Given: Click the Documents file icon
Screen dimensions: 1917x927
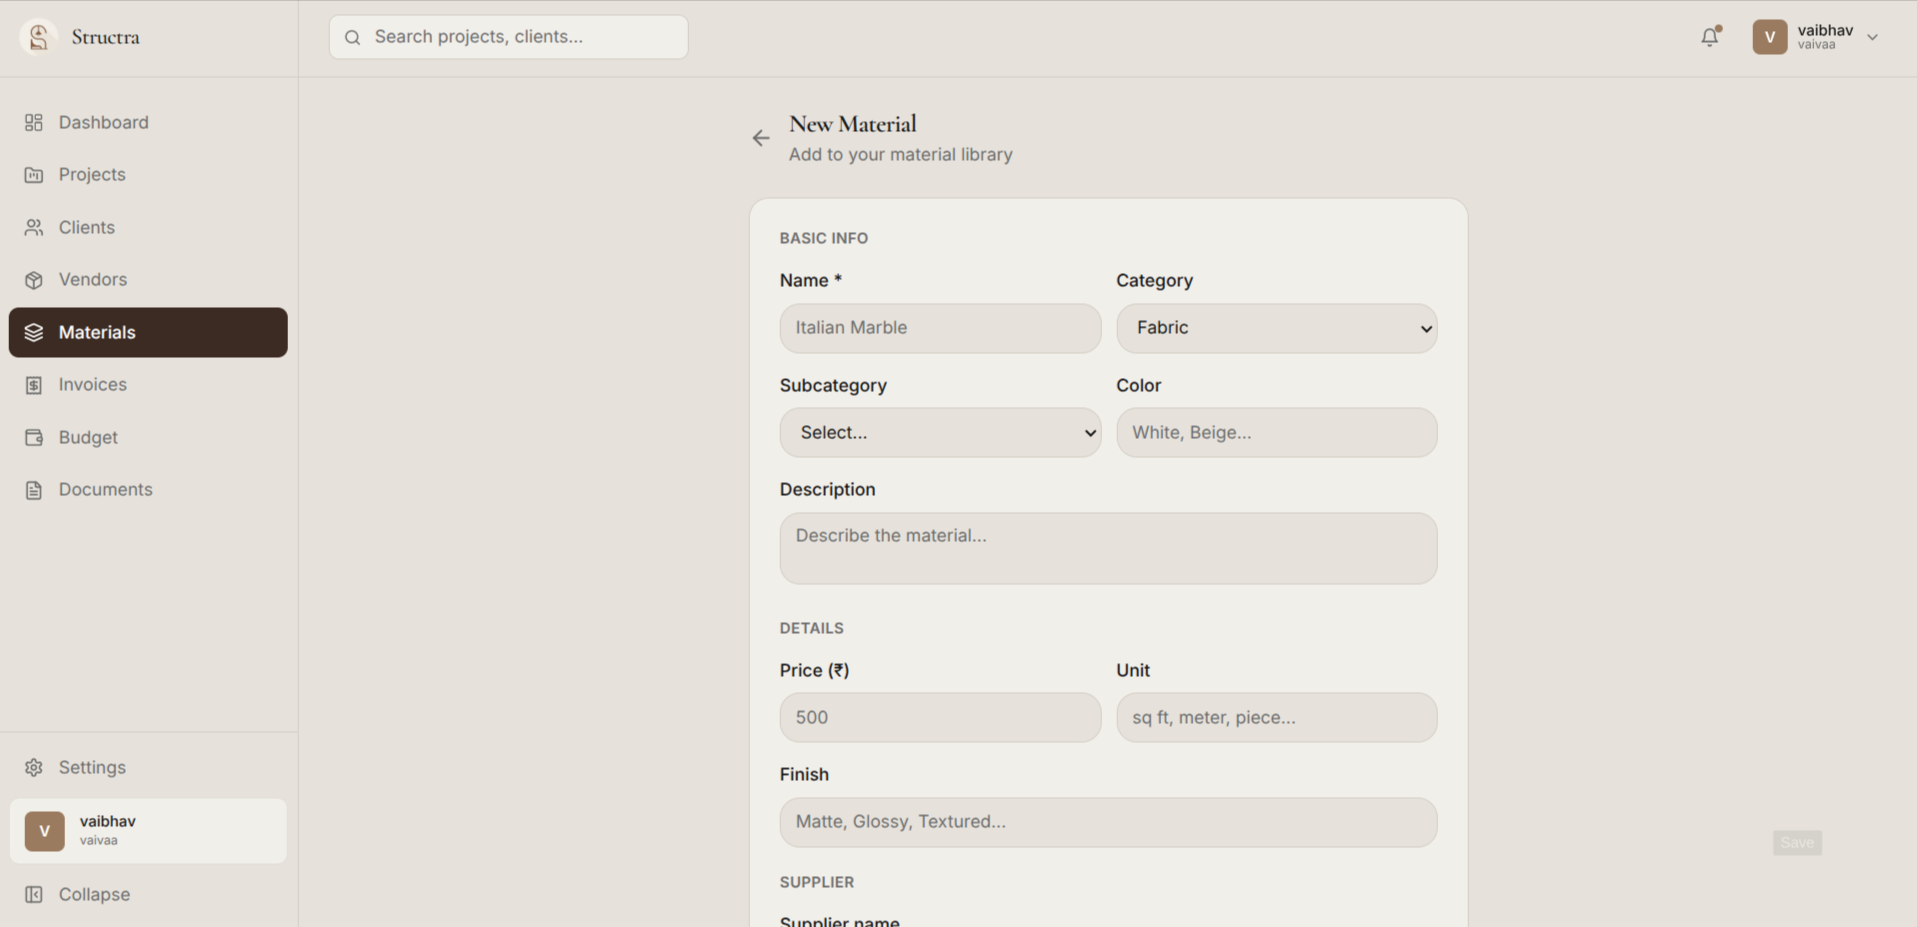Looking at the screenshot, I should [x=34, y=490].
